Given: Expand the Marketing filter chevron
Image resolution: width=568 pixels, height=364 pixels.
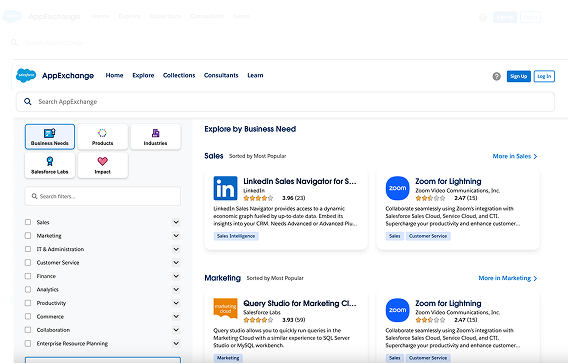Looking at the screenshot, I should click(x=176, y=235).
